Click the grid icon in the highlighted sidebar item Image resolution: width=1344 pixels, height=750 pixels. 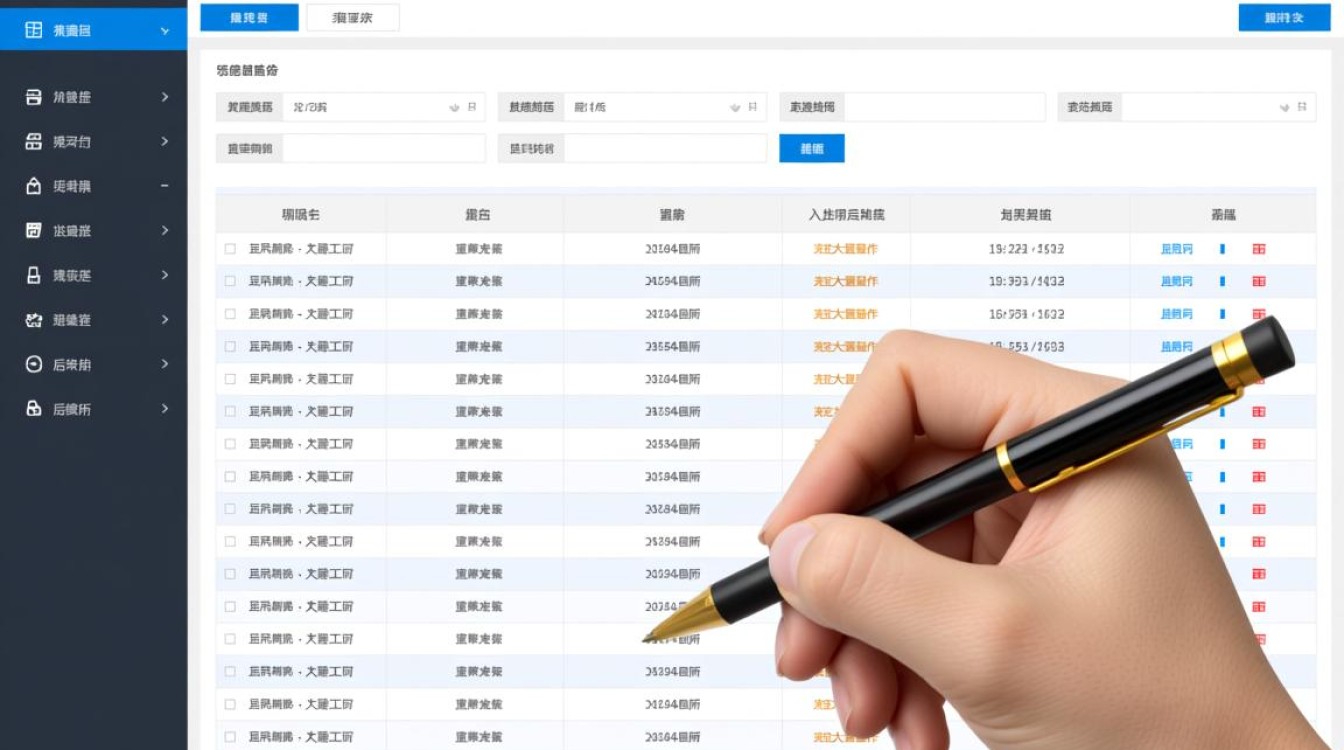coord(33,30)
